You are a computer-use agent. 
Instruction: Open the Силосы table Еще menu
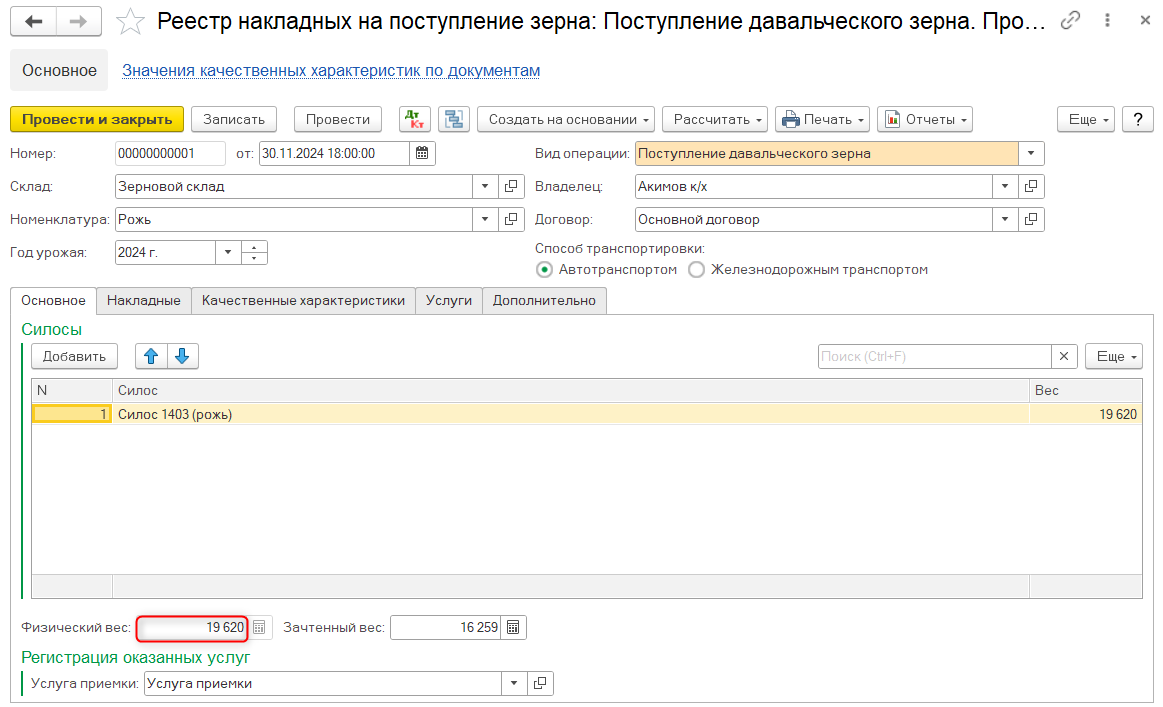1114,356
